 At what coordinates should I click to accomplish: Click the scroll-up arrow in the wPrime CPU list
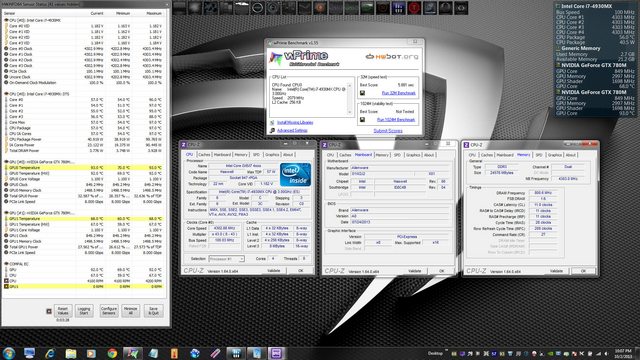(x=349, y=85)
